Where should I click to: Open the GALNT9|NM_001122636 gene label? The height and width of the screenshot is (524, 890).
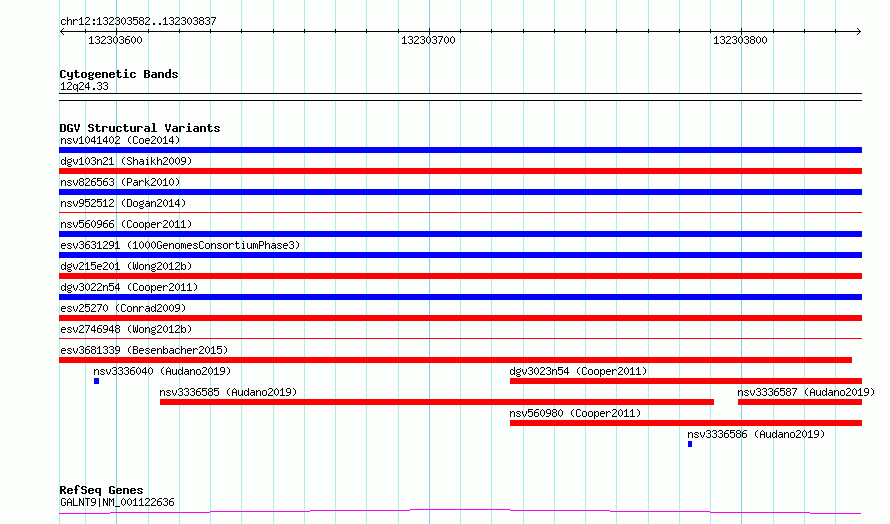click(x=117, y=502)
